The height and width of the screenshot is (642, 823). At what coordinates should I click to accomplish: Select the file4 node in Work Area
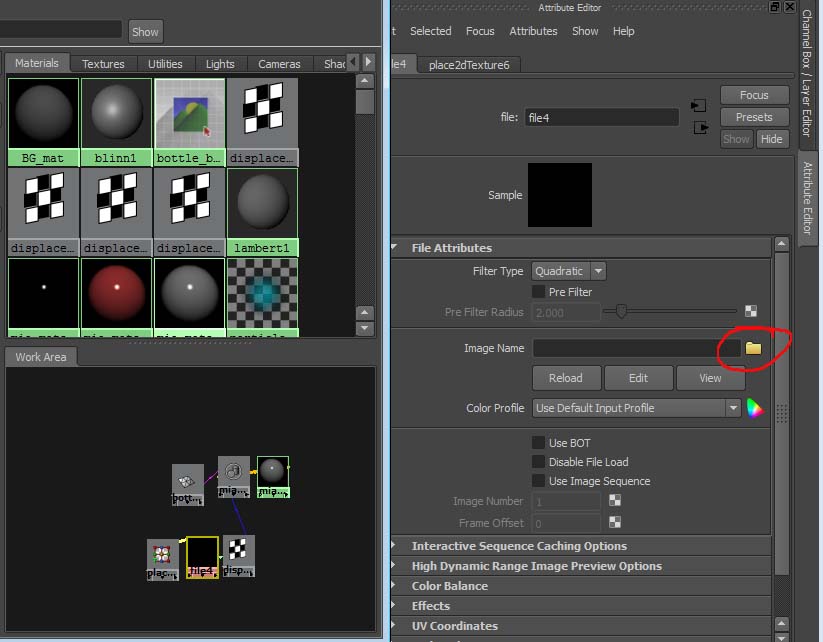tap(203, 557)
